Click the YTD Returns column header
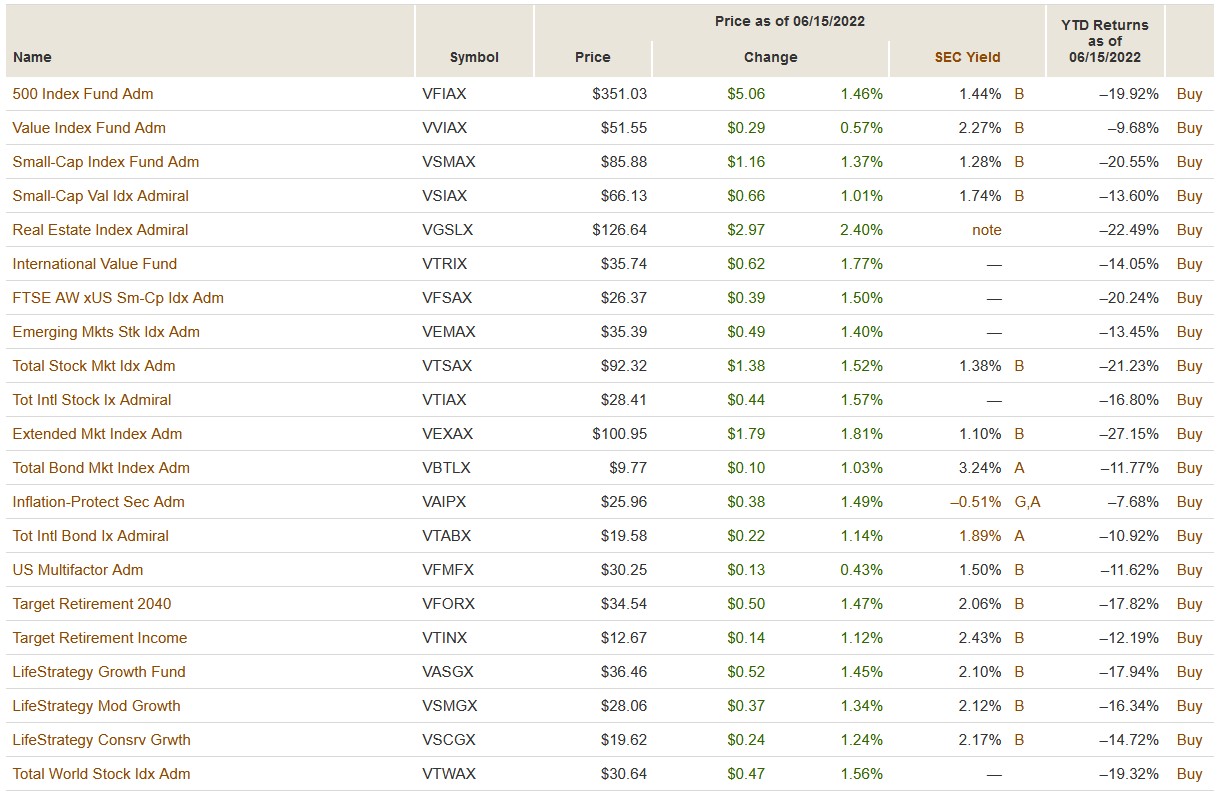This screenshot has width=1226, height=812. click(1105, 41)
